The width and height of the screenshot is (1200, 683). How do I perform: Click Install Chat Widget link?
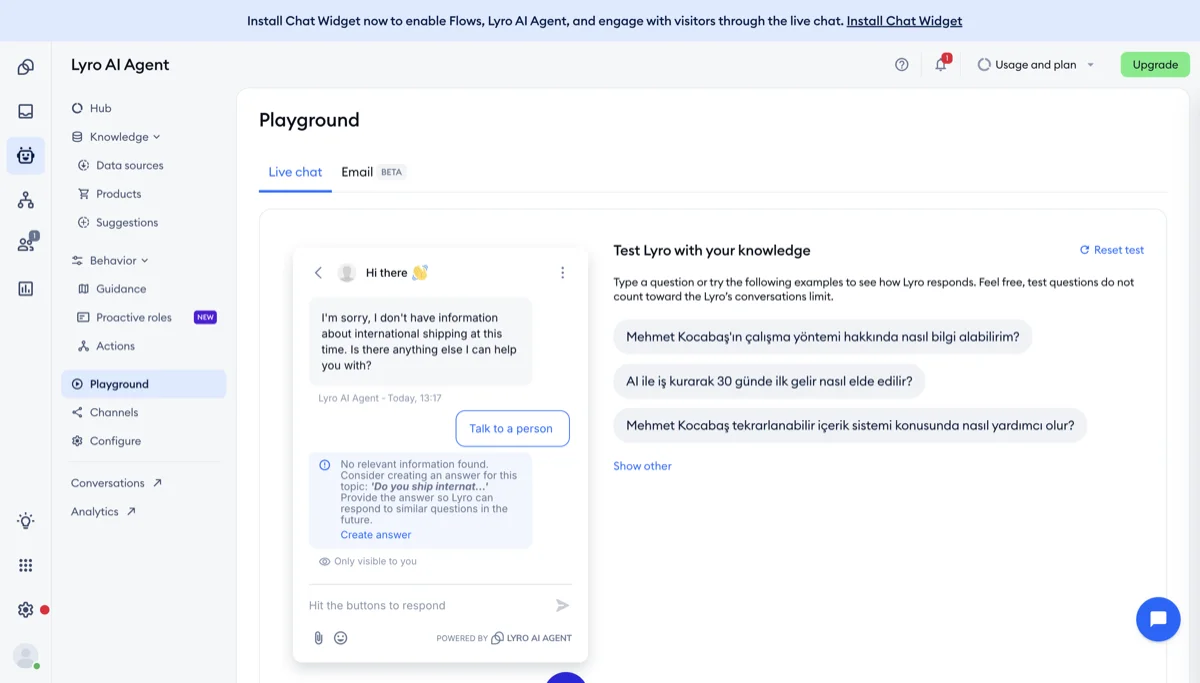(904, 21)
